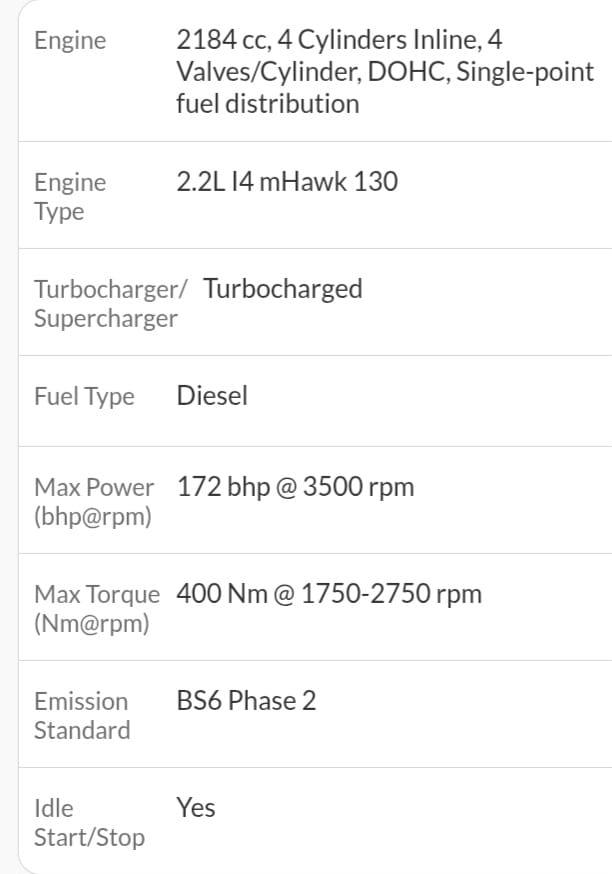Click the Max Torque label

point(97,594)
